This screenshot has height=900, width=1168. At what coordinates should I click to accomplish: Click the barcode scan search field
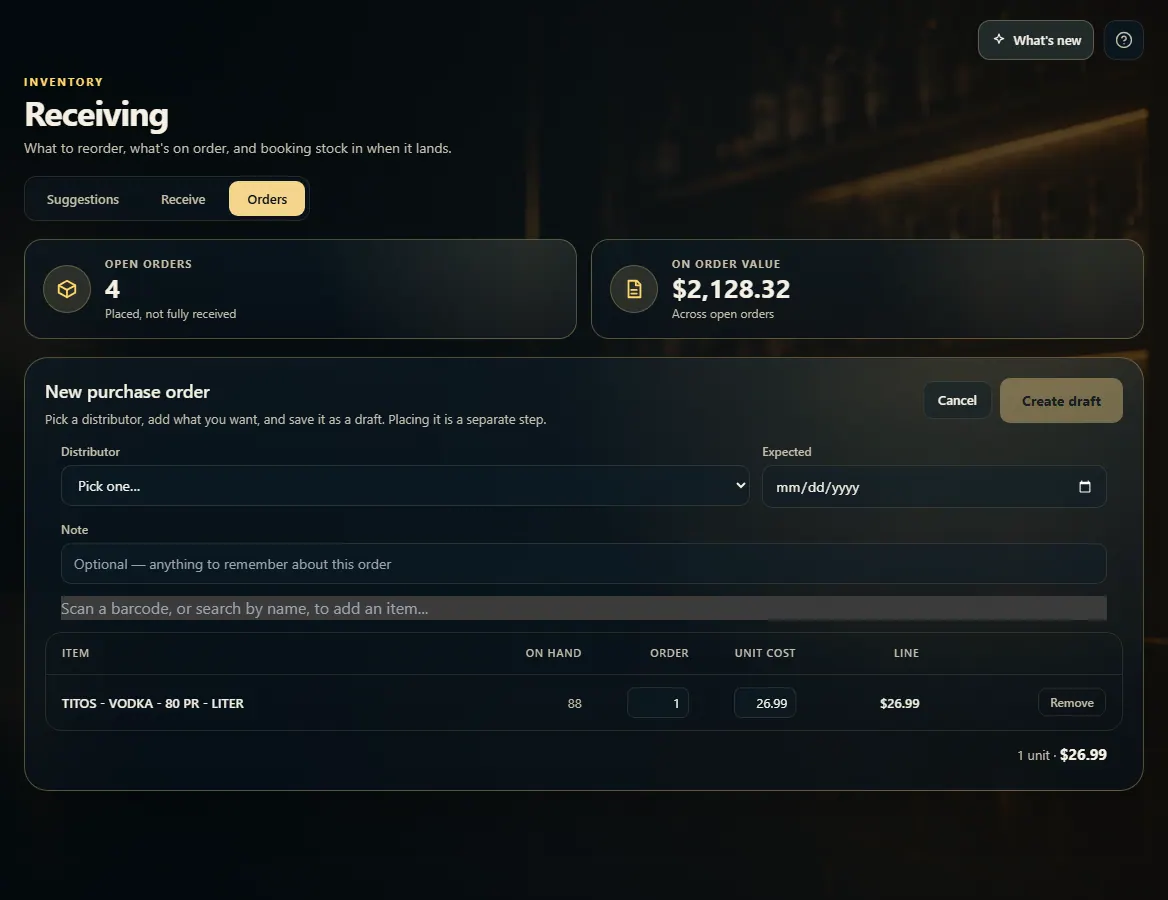pyautogui.click(x=583, y=608)
